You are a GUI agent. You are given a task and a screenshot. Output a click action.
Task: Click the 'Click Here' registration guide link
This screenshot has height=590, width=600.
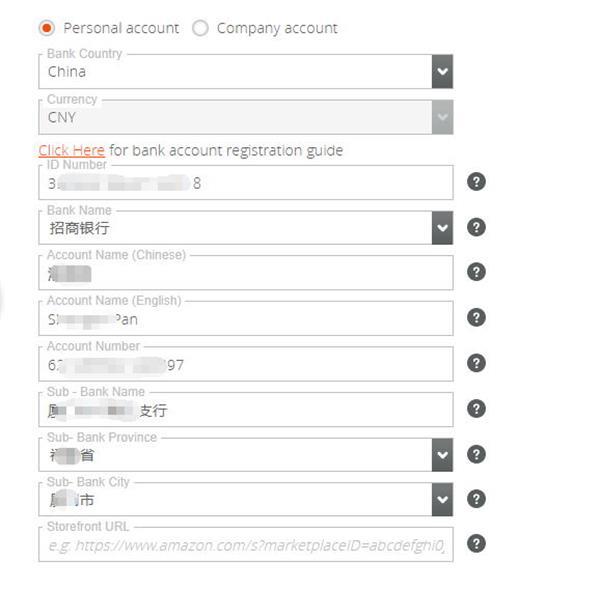(72, 150)
